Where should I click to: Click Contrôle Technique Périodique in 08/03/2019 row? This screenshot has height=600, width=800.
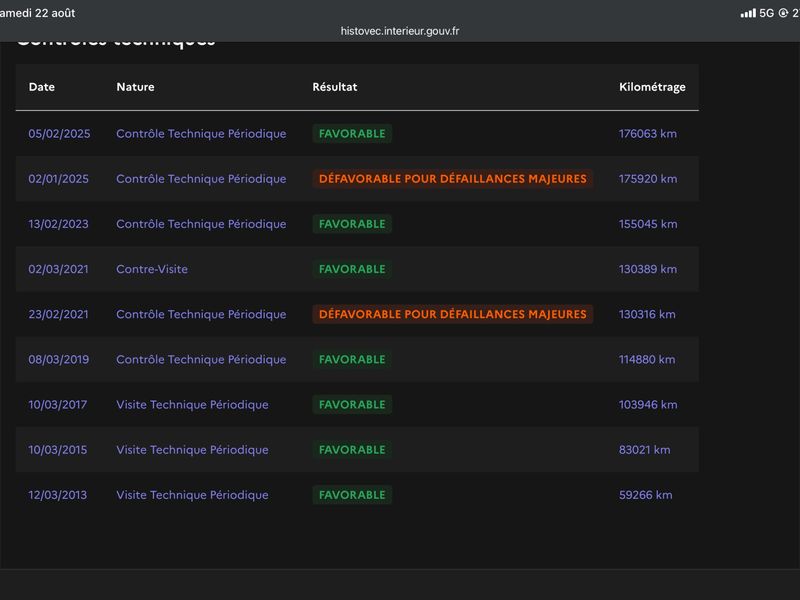pyautogui.click(x=201, y=360)
